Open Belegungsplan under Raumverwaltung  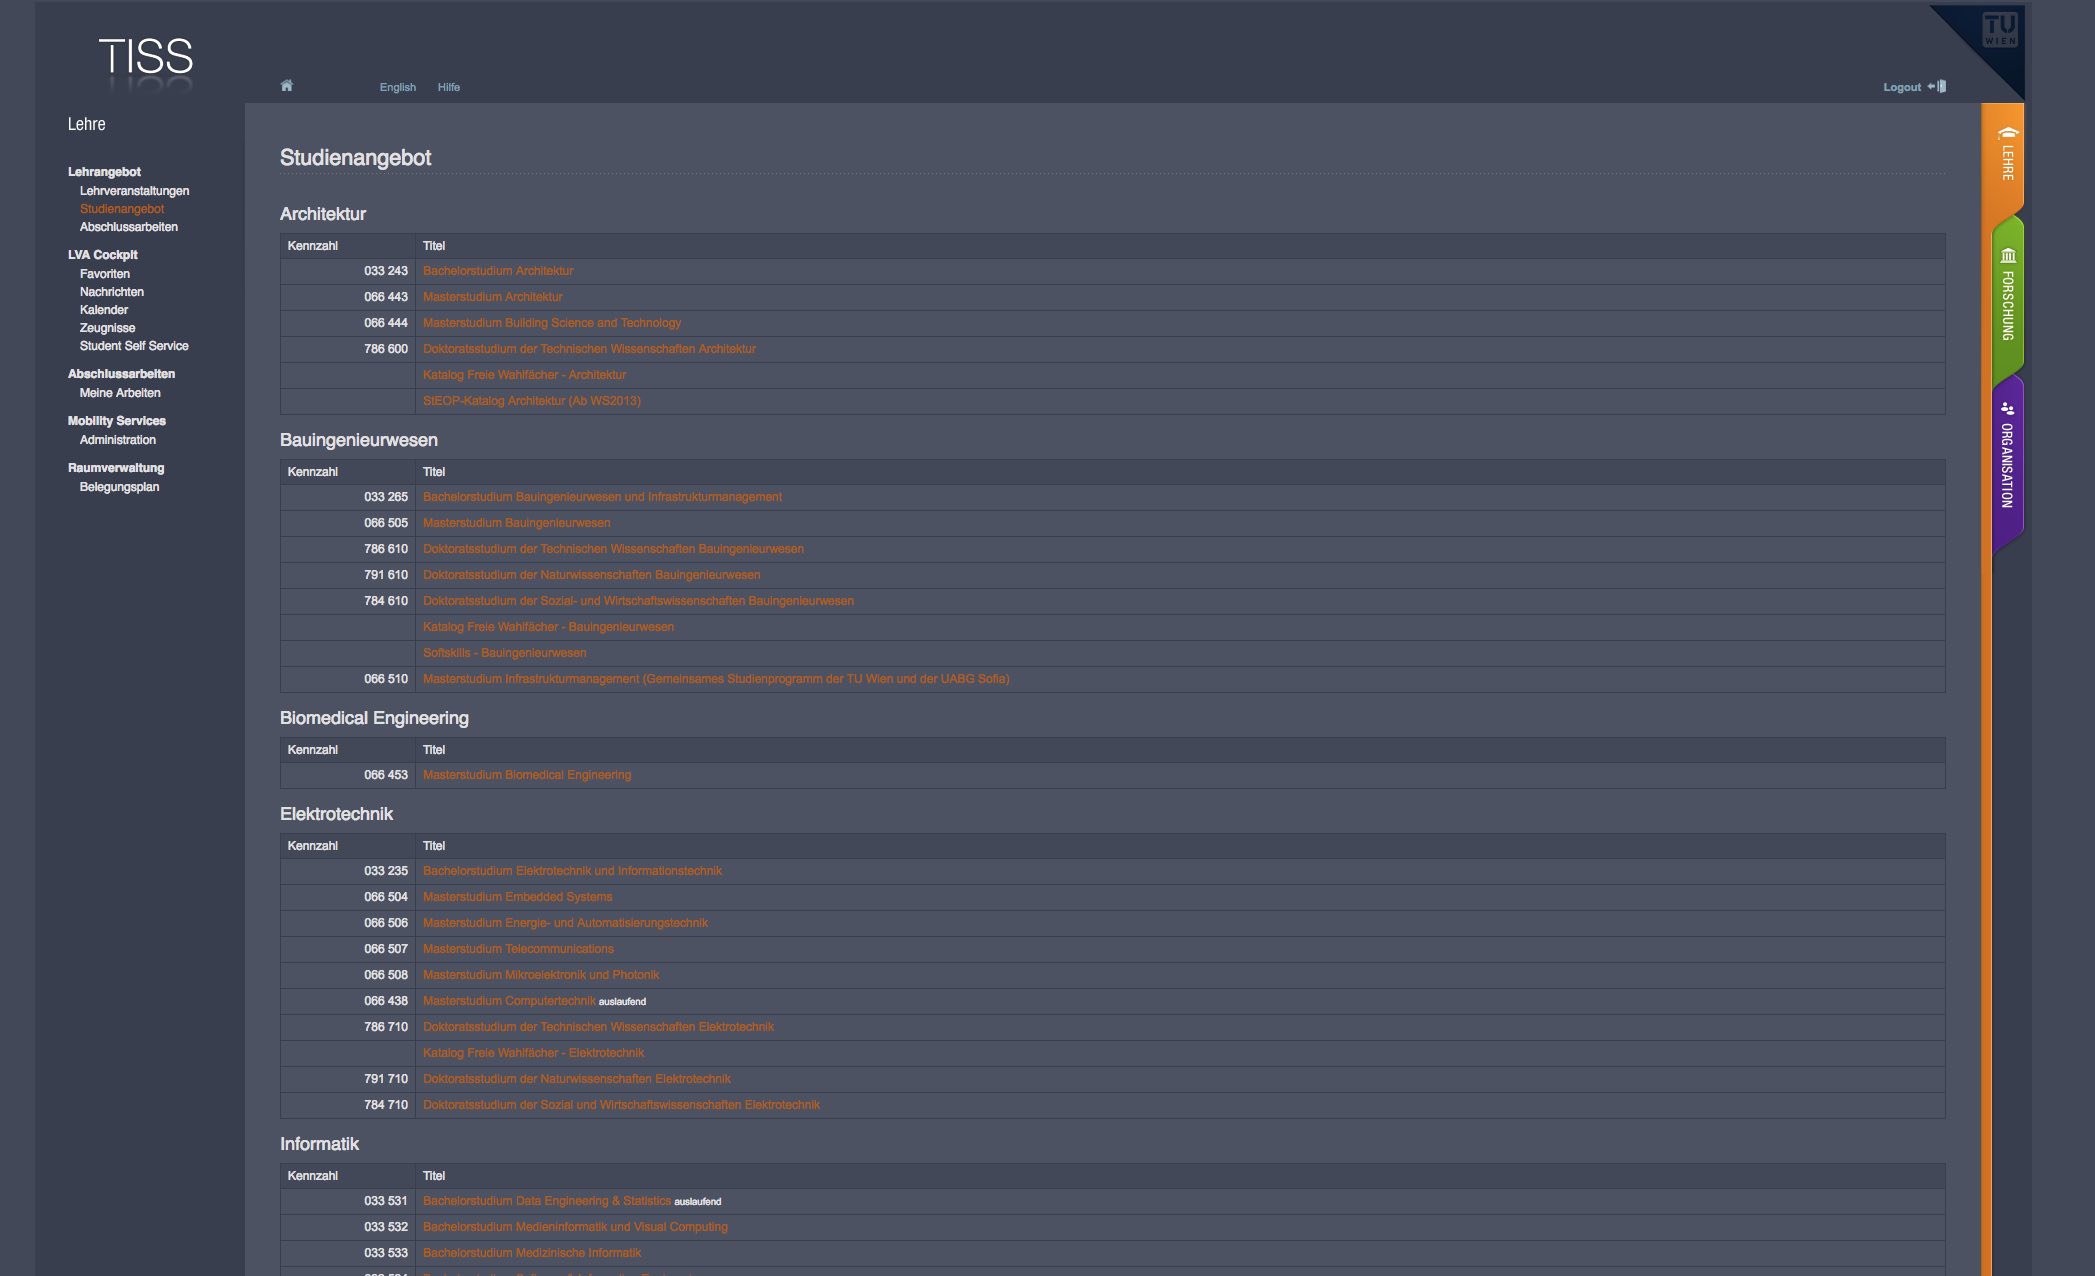[119, 487]
